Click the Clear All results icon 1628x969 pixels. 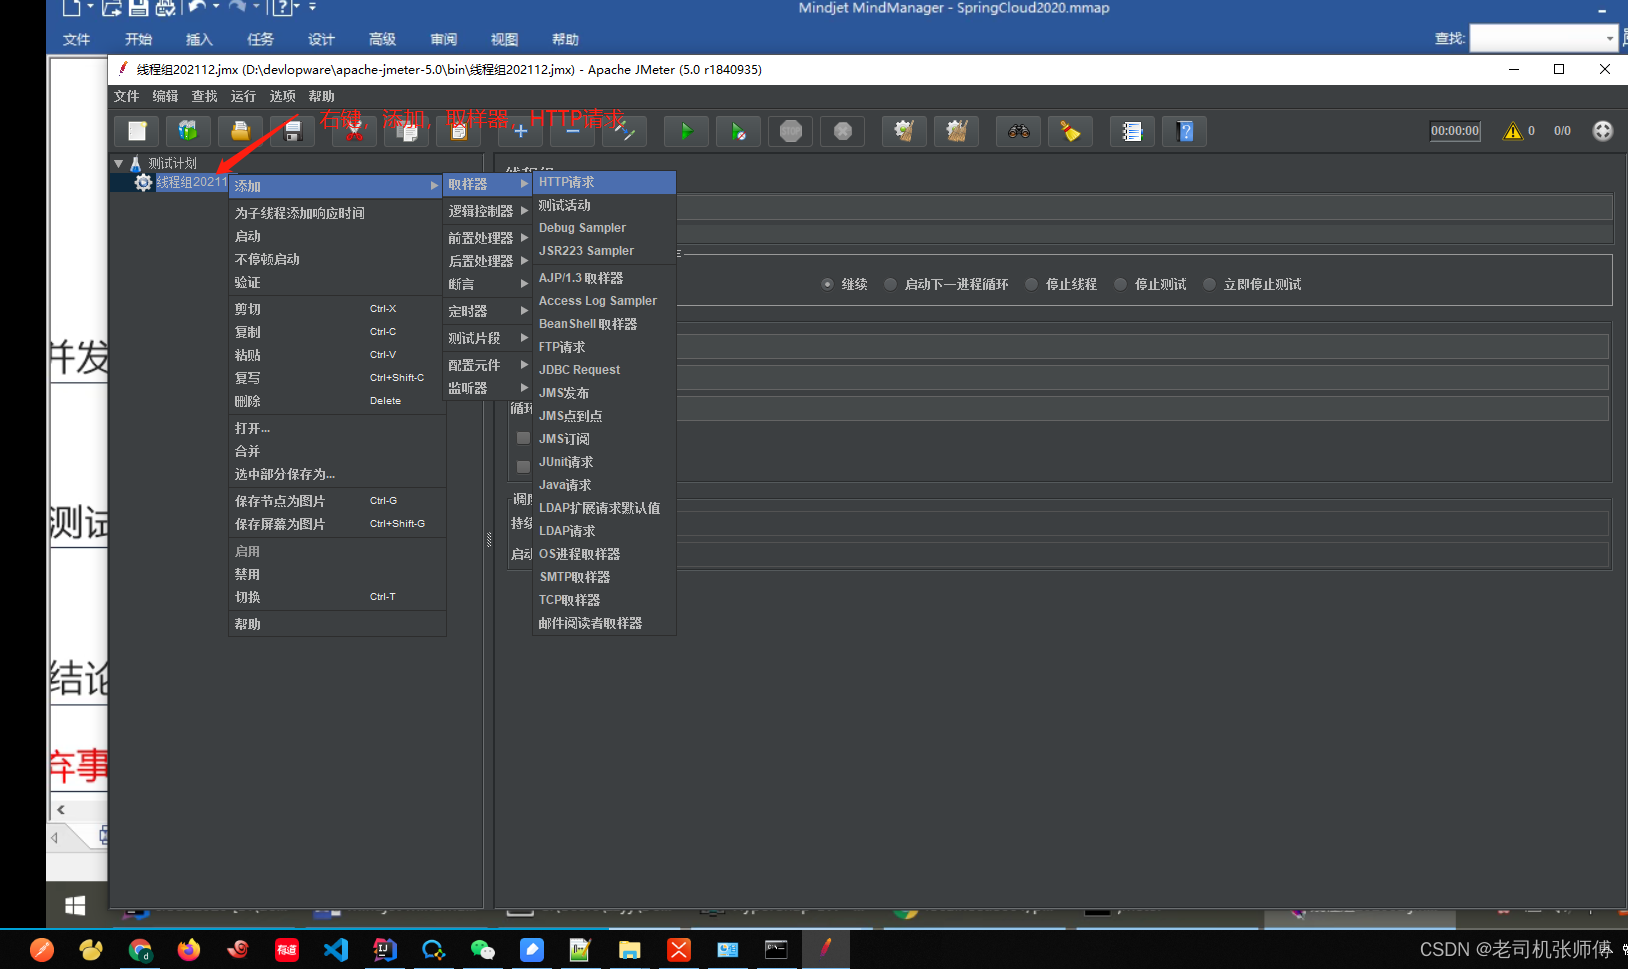(957, 131)
